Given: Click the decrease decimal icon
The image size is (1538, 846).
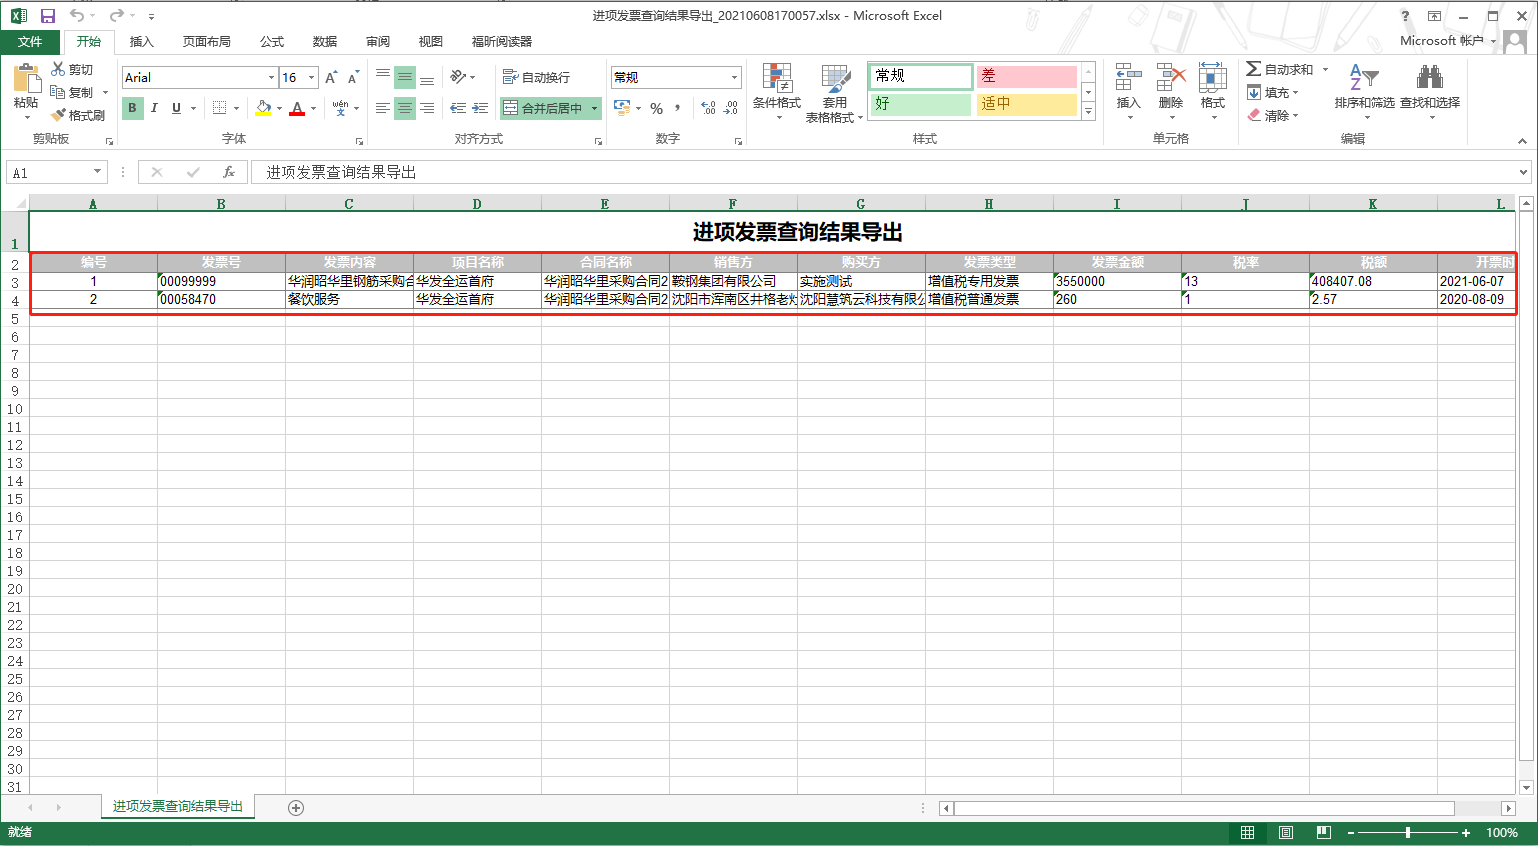Looking at the screenshot, I should click(x=731, y=108).
